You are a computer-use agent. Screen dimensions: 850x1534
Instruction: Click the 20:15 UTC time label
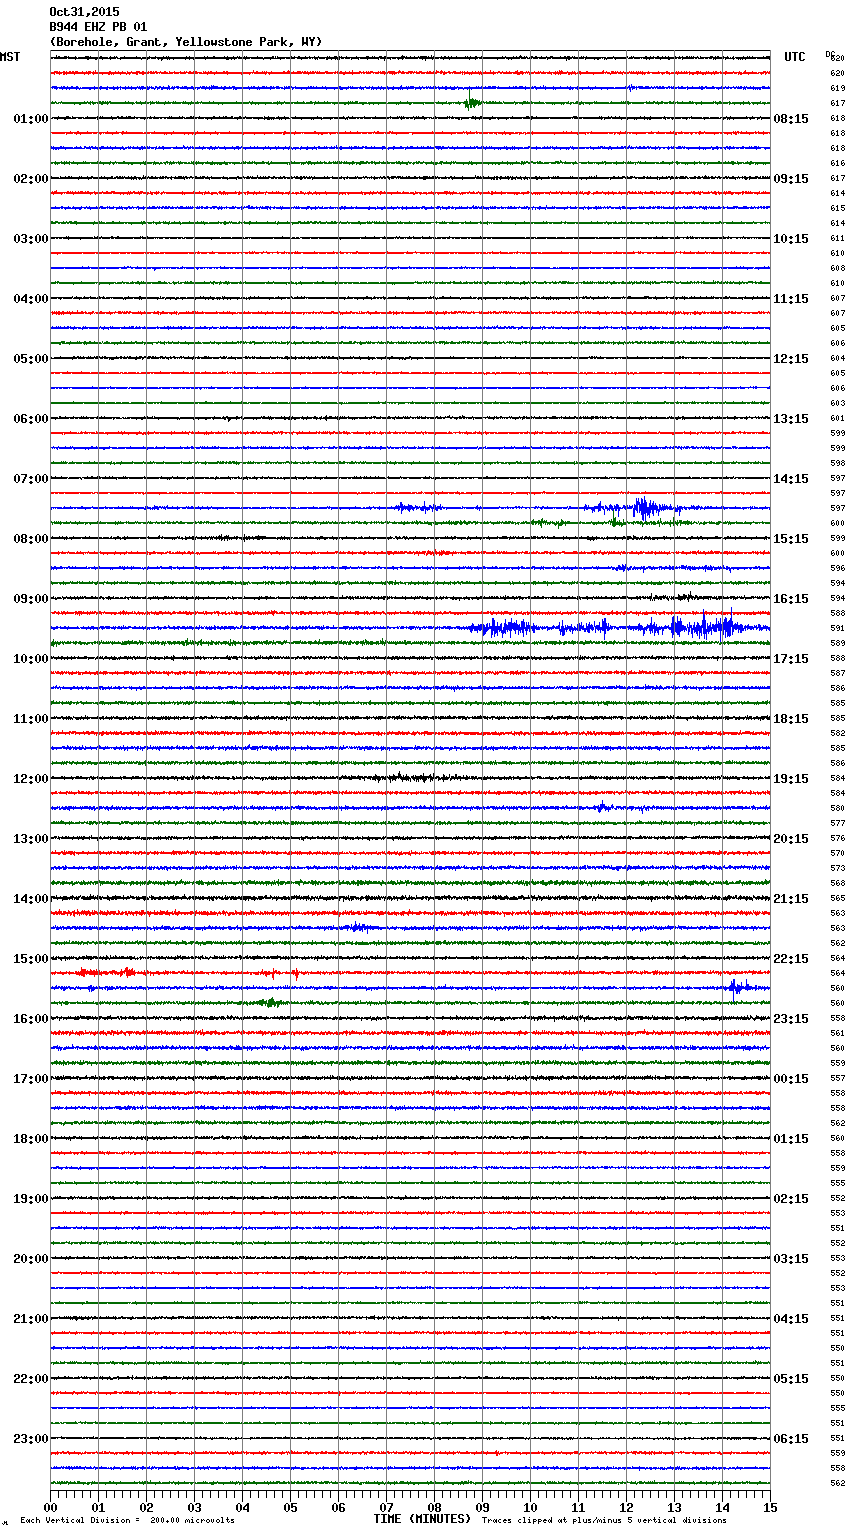[791, 839]
